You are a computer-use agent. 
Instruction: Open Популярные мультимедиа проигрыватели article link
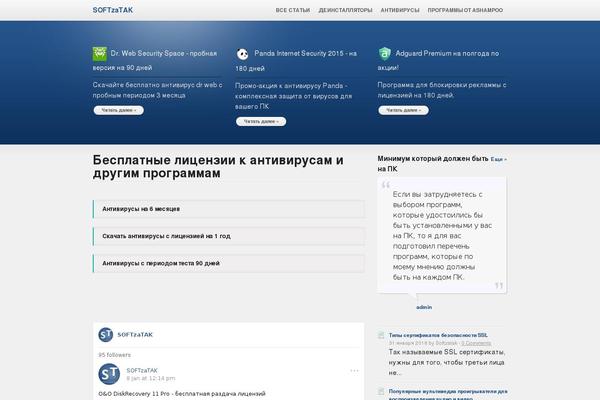click(448, 394)
